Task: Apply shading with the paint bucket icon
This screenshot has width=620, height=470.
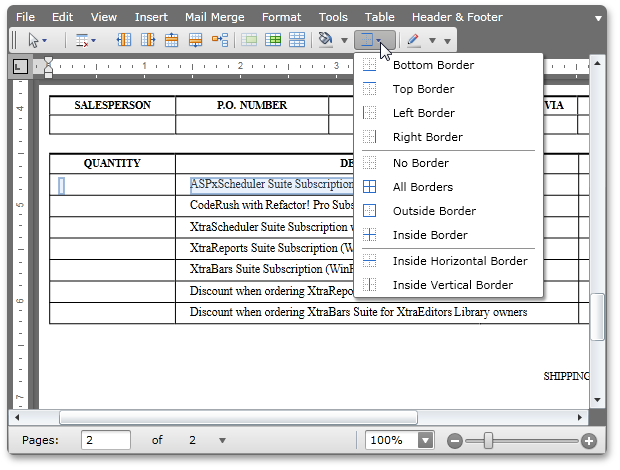Action: coord(325,40)
